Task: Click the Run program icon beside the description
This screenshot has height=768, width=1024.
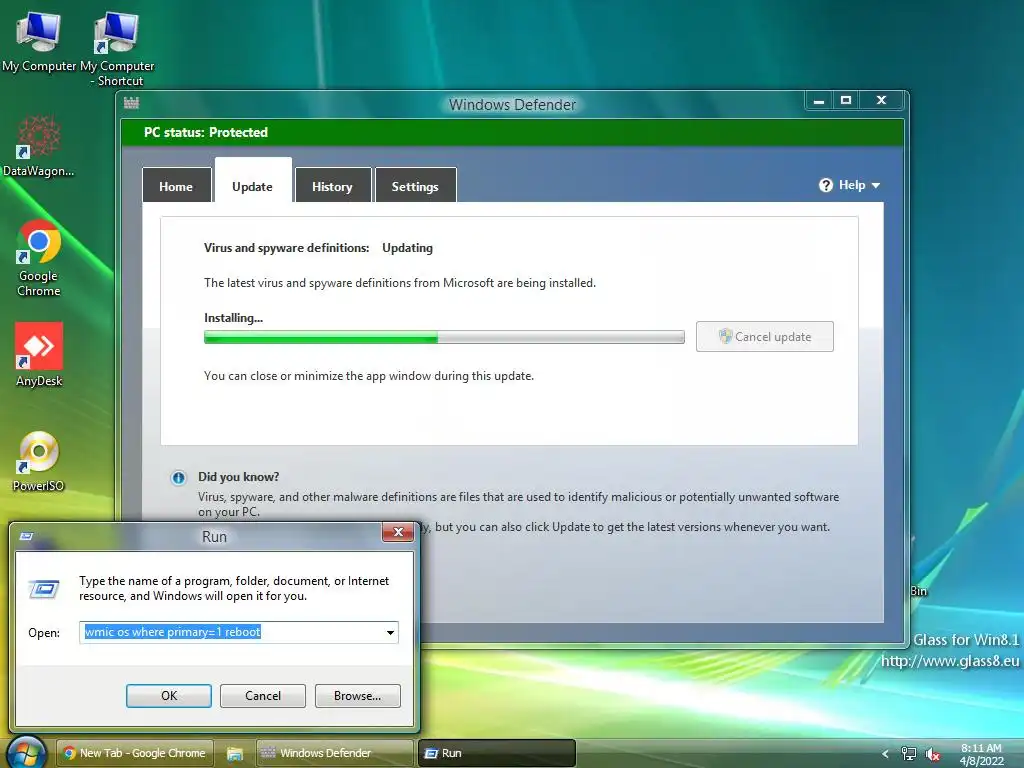Action: (44, 589)
